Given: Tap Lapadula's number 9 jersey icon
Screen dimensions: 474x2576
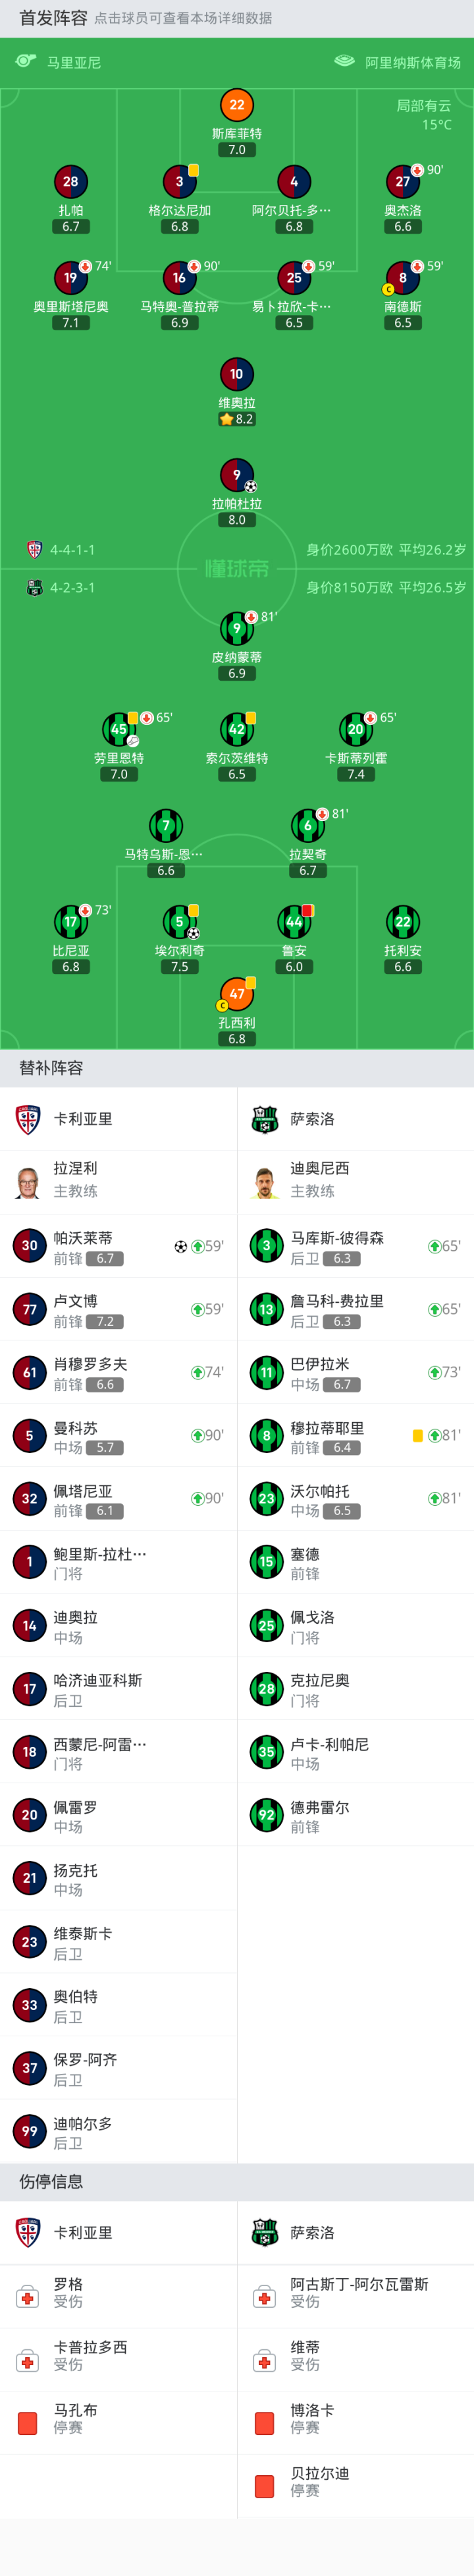Looking at the screenshot, I should pyautogui.click(x=237, y=475).
